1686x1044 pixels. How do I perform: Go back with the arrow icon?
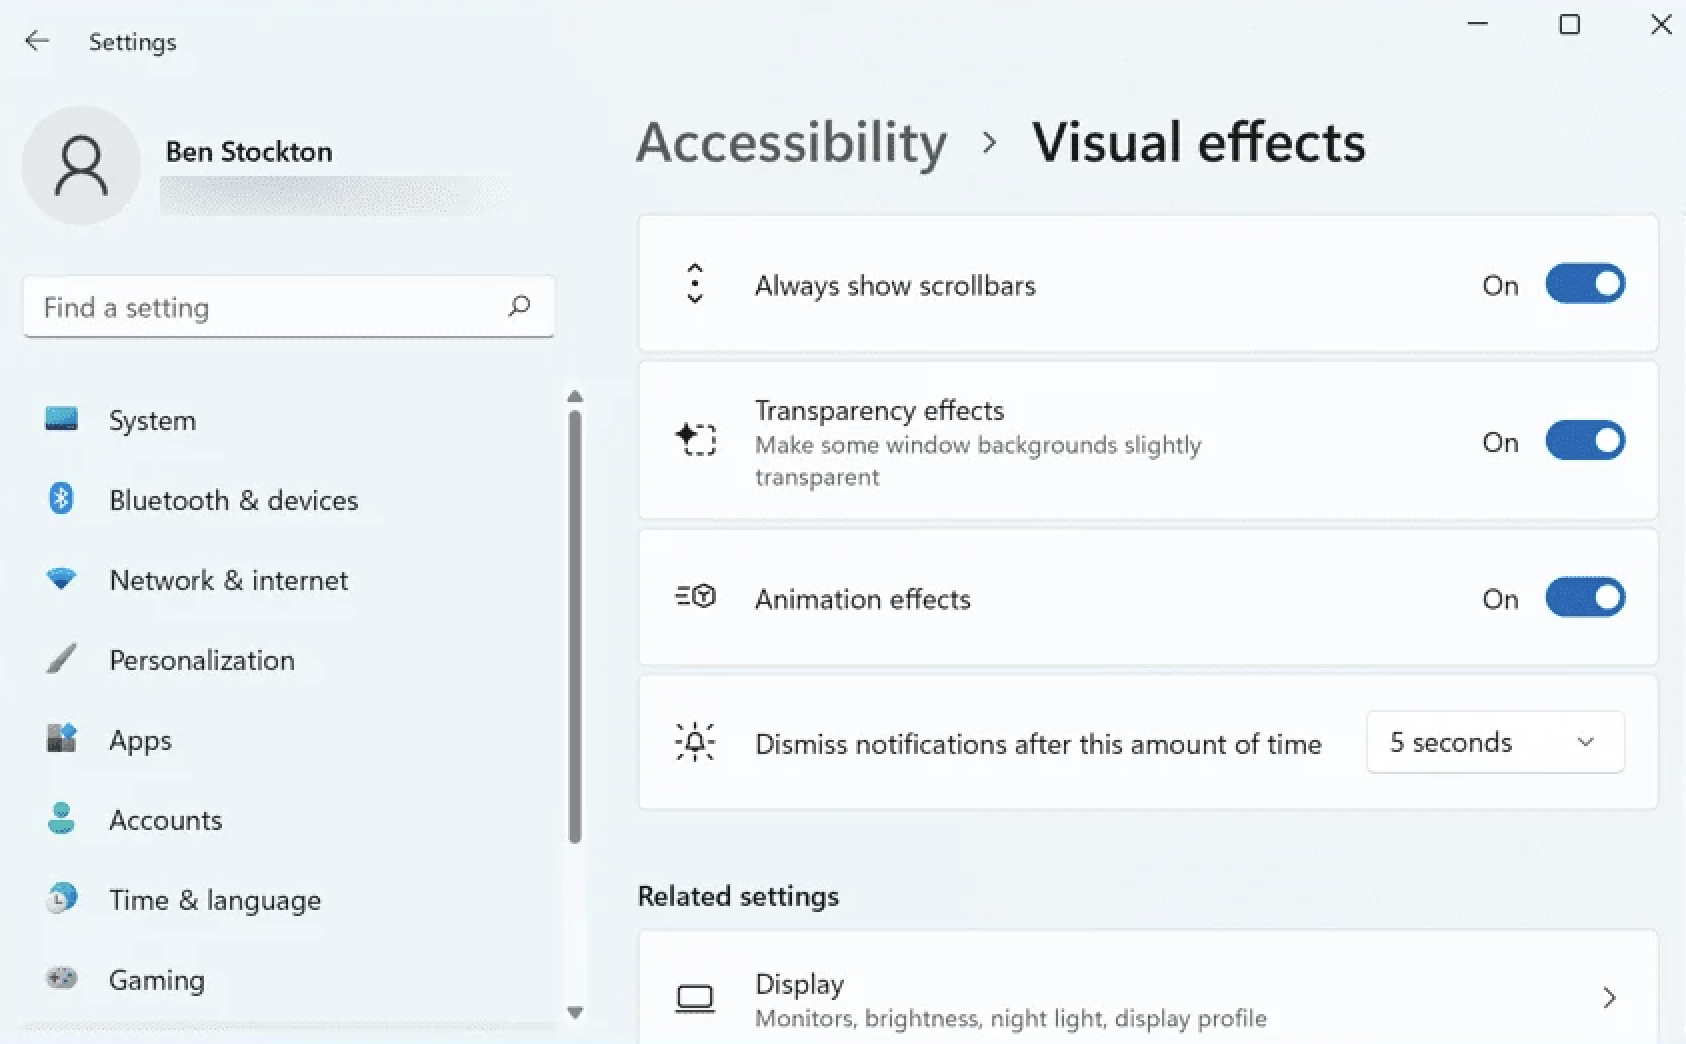[37, 41]
